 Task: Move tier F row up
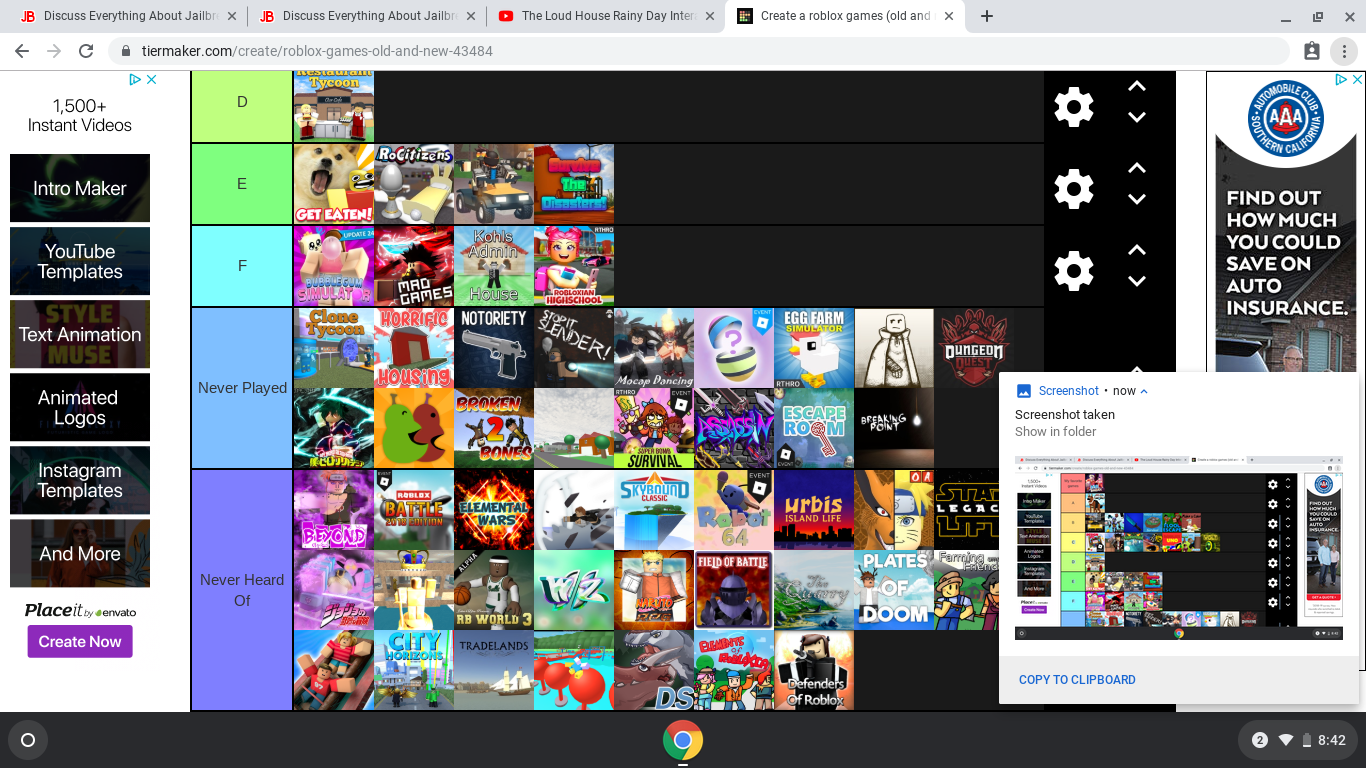(1137, 251)
